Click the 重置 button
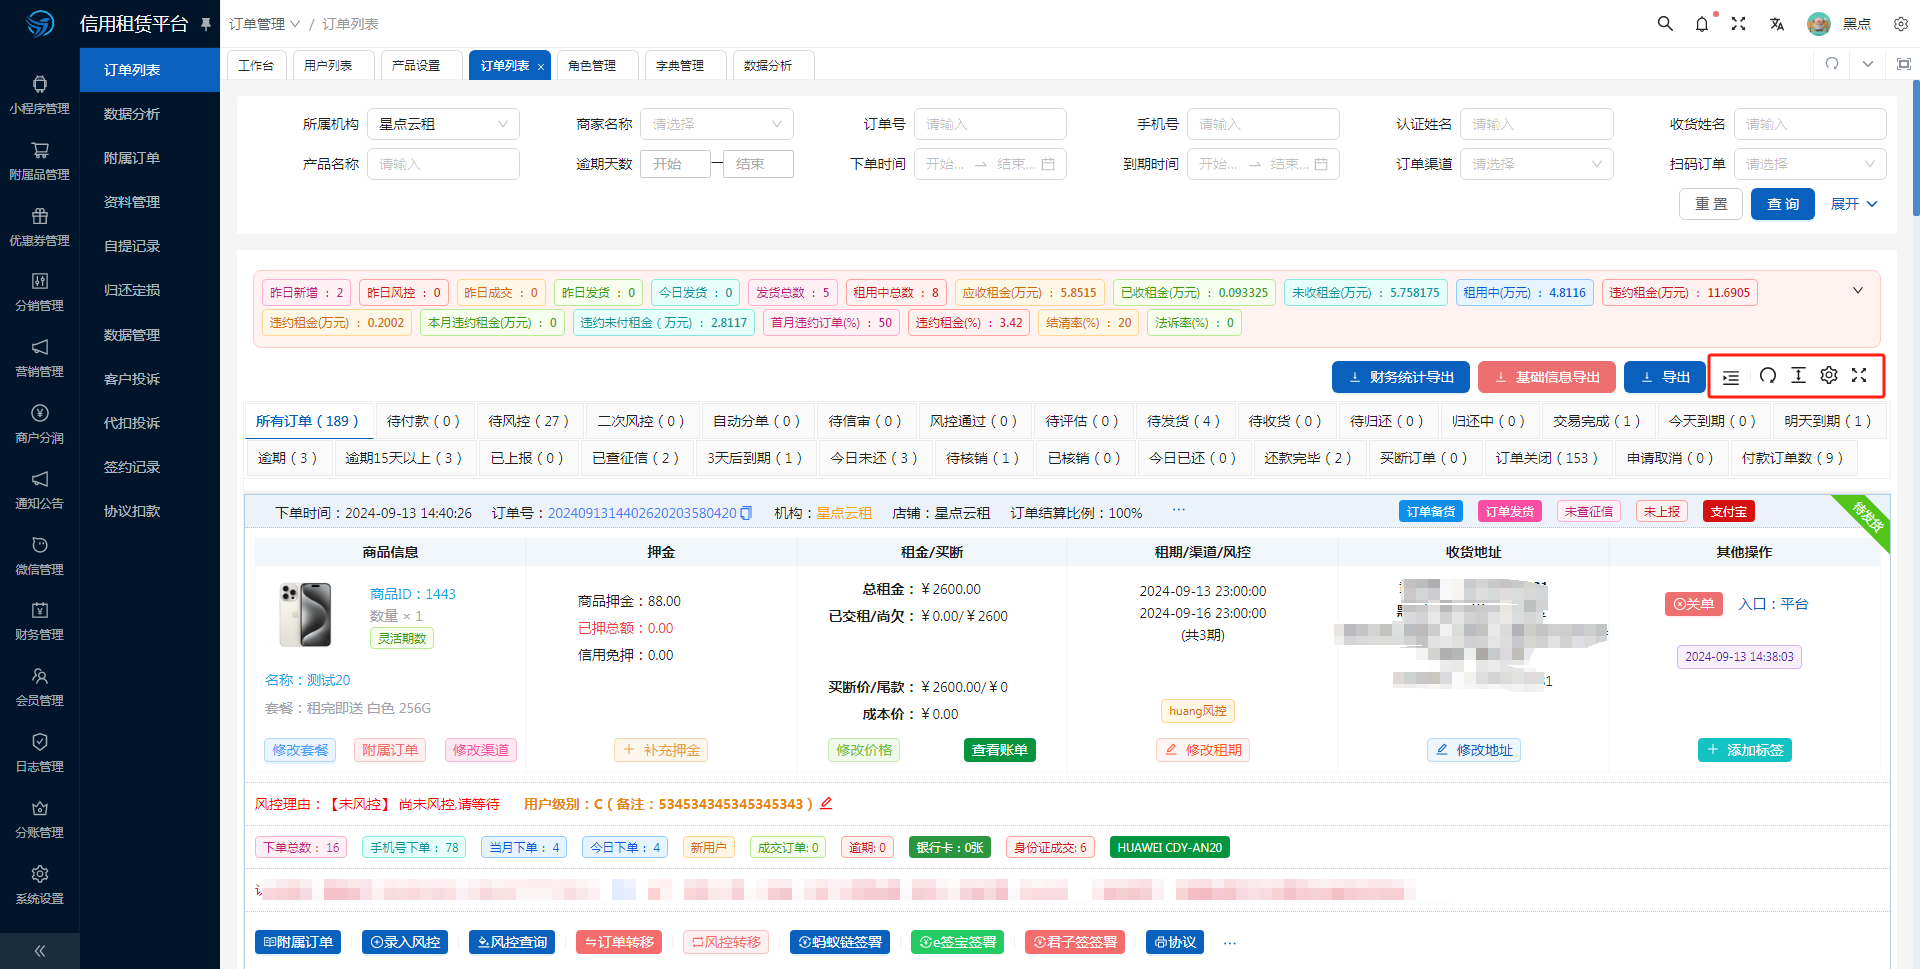1920x969 pixels. pos(1711,204)
